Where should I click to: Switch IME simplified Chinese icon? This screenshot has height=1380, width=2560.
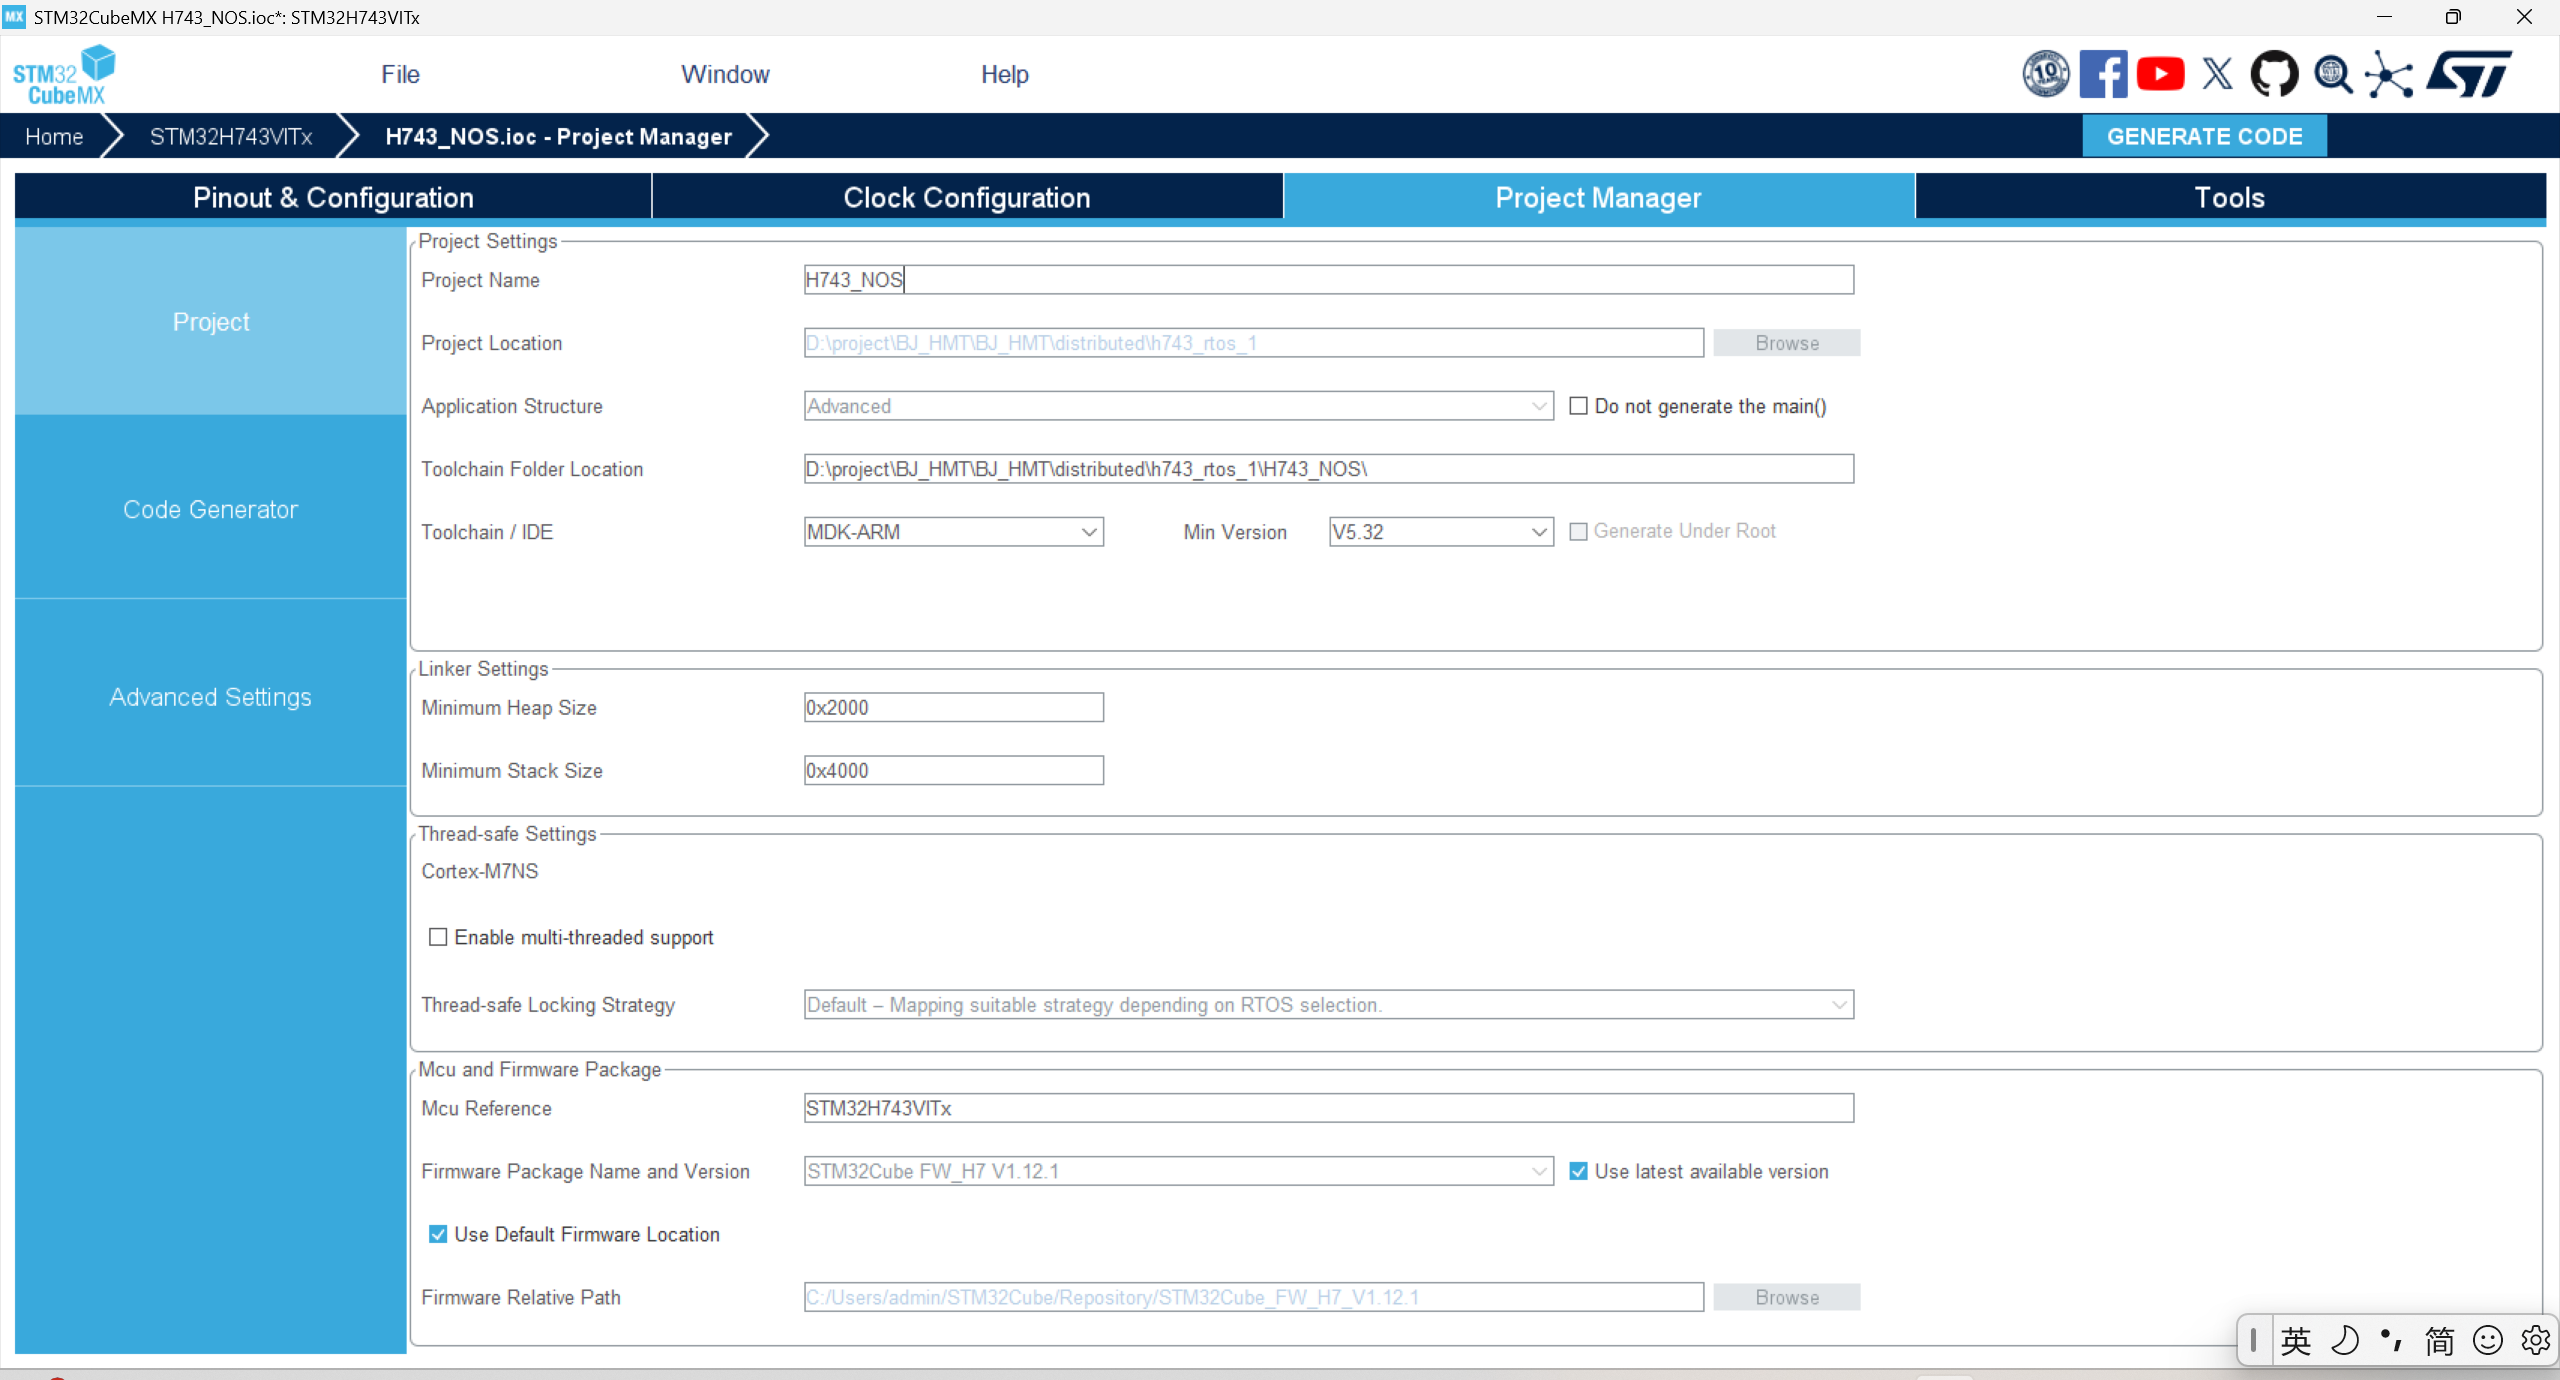(2439, 1340)
